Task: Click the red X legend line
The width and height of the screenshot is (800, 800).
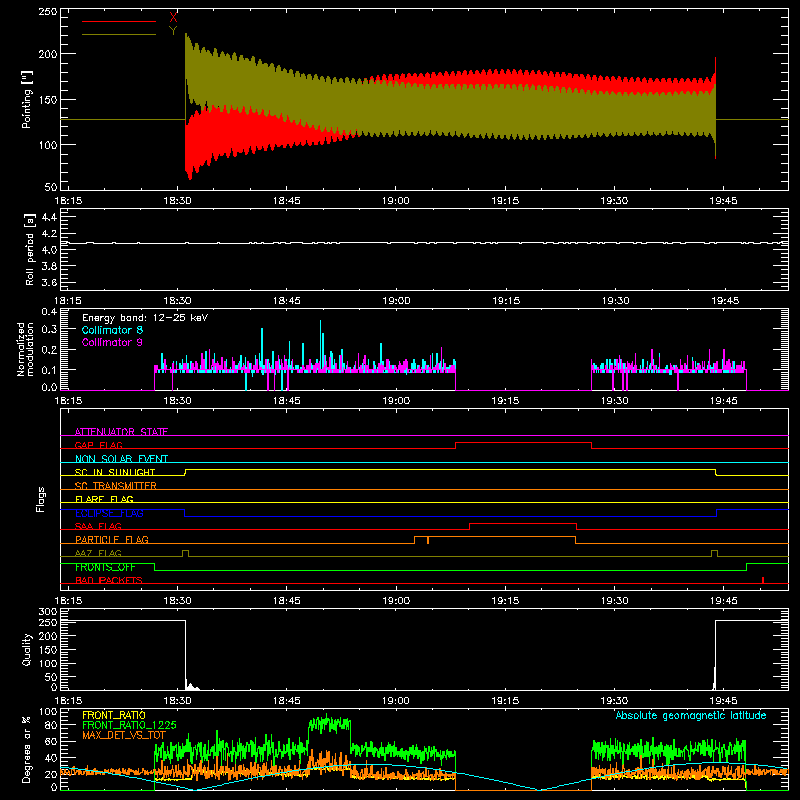Action: coord(119,21)
